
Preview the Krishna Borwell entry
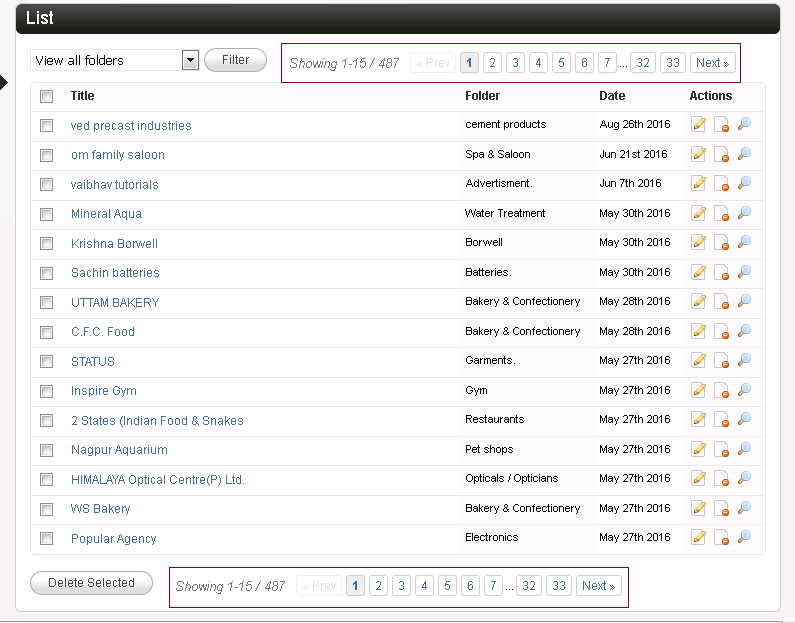744,243
